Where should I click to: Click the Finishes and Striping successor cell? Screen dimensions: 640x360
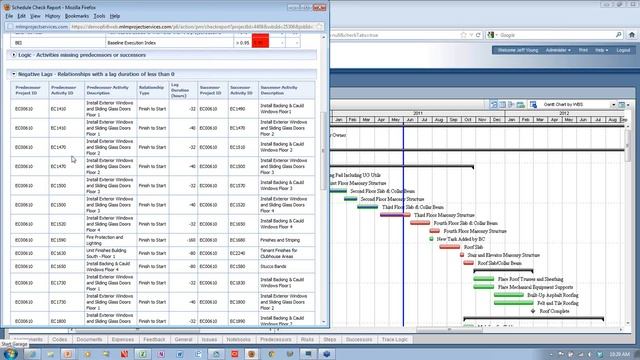[x=287, y=240]
